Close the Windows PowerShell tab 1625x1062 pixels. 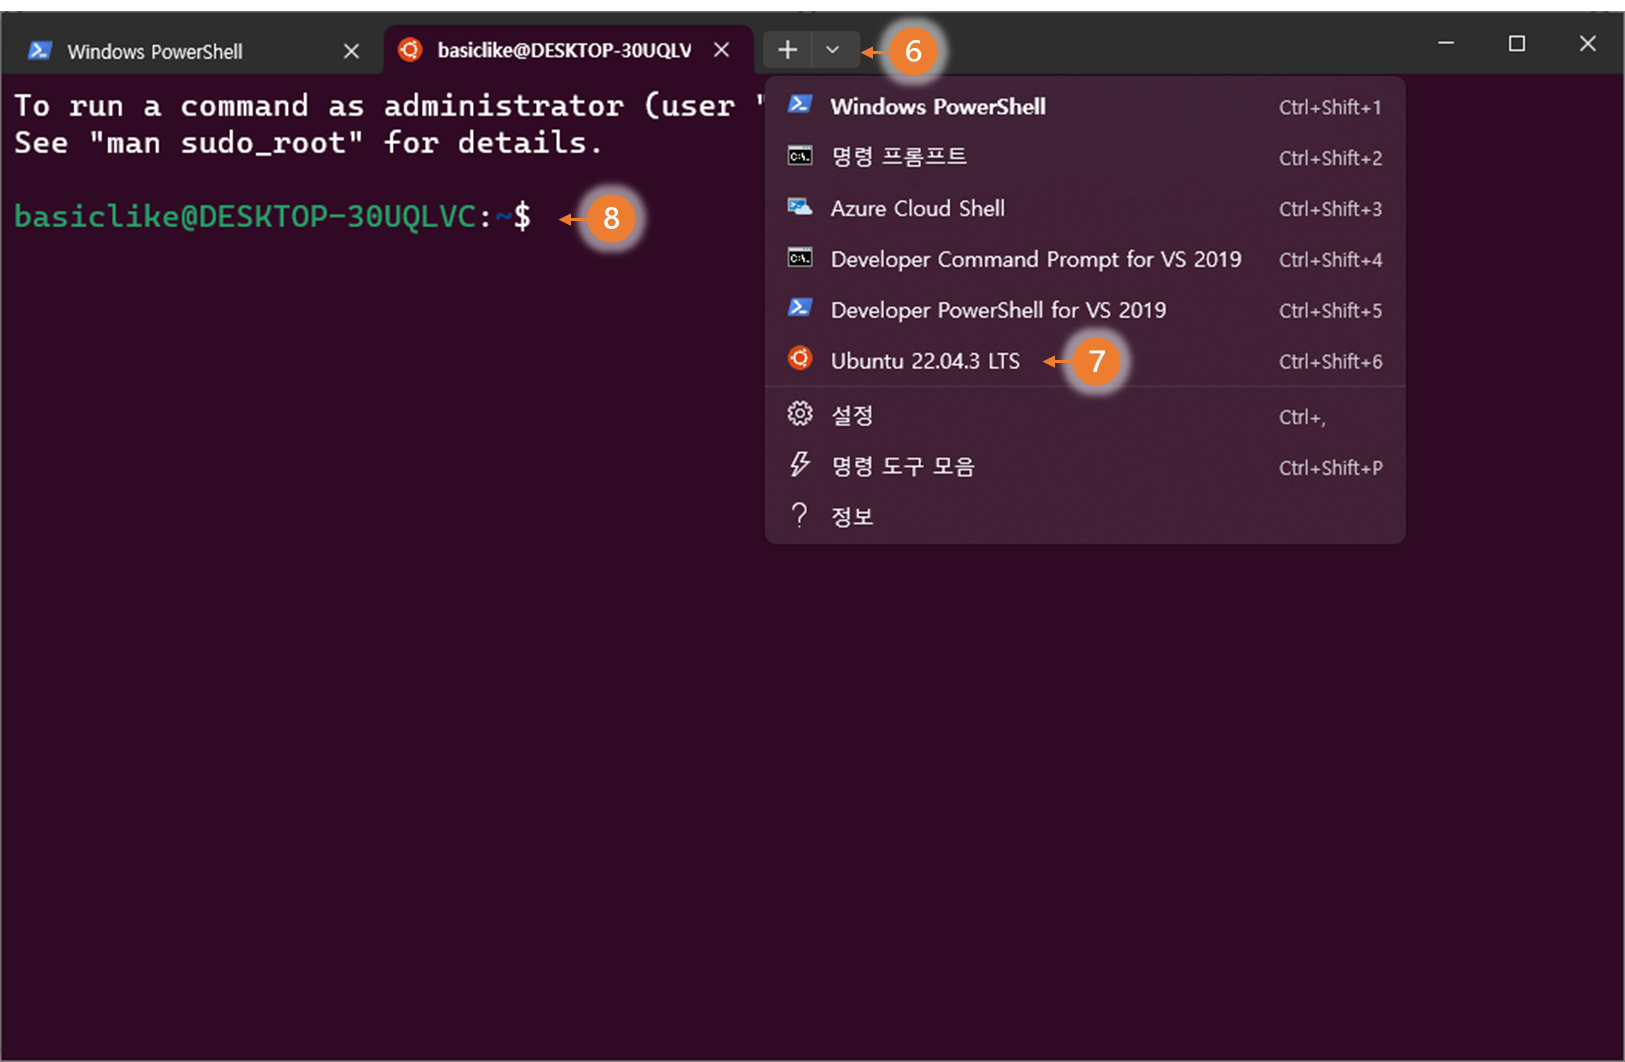pos(351,51)
